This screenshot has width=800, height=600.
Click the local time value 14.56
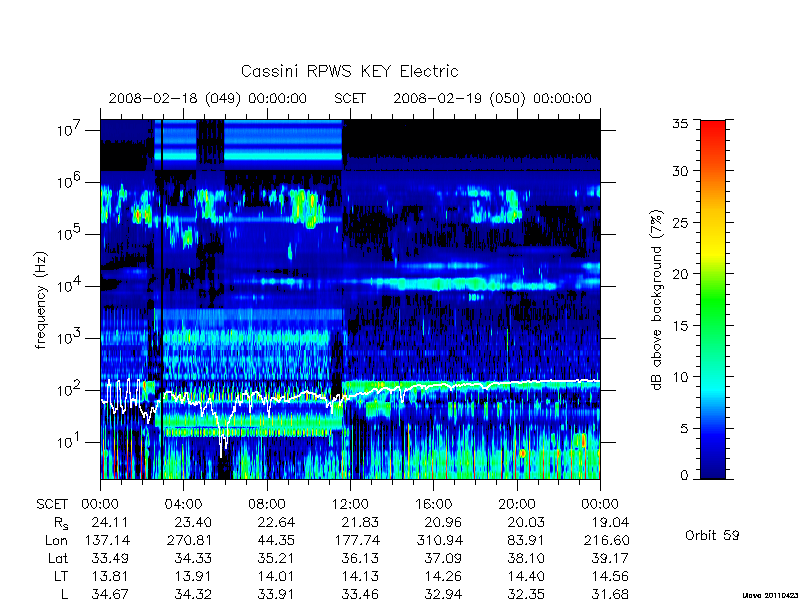[610, 577]
